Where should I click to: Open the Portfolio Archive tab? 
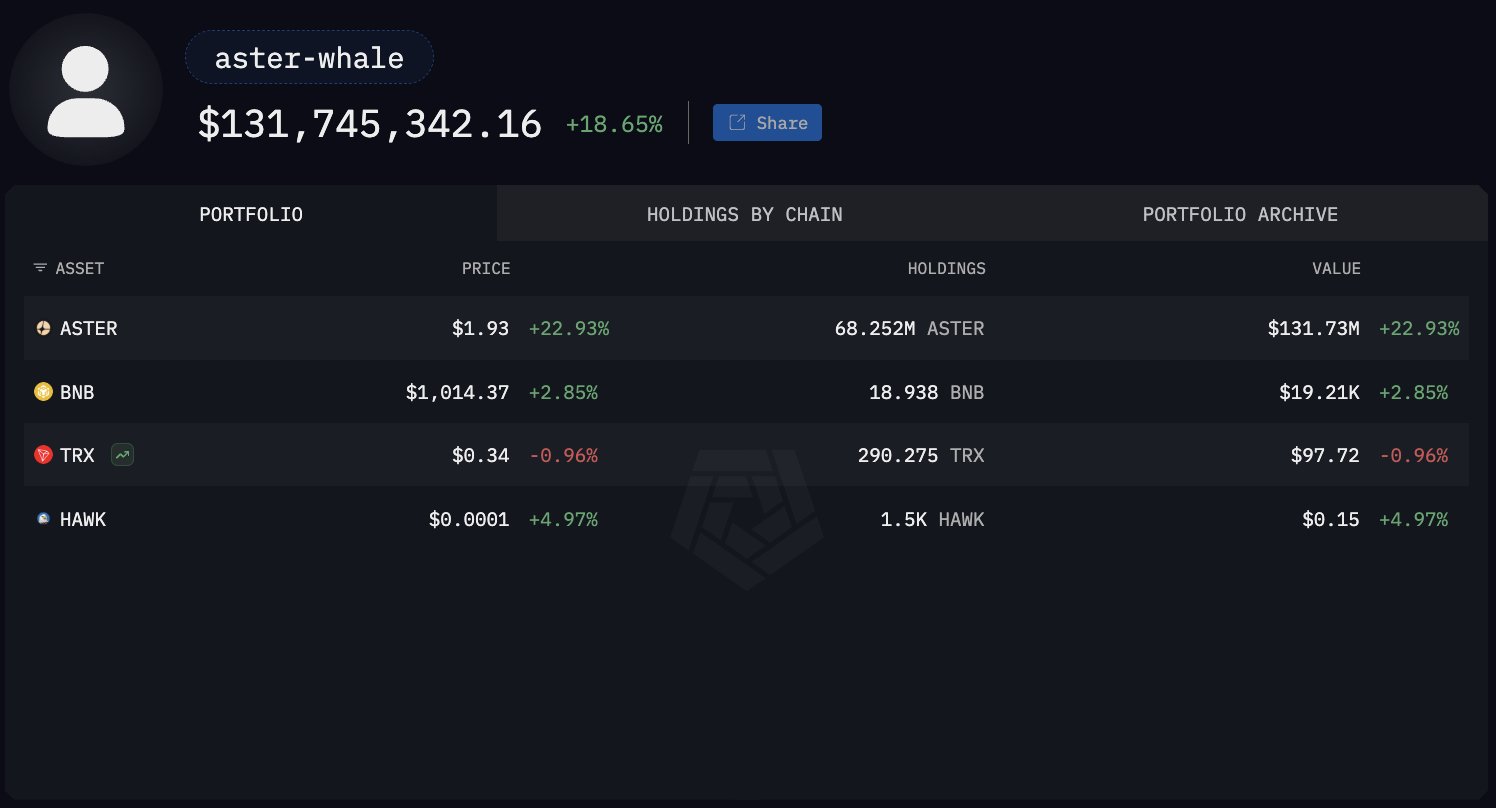coord(1240,214)
